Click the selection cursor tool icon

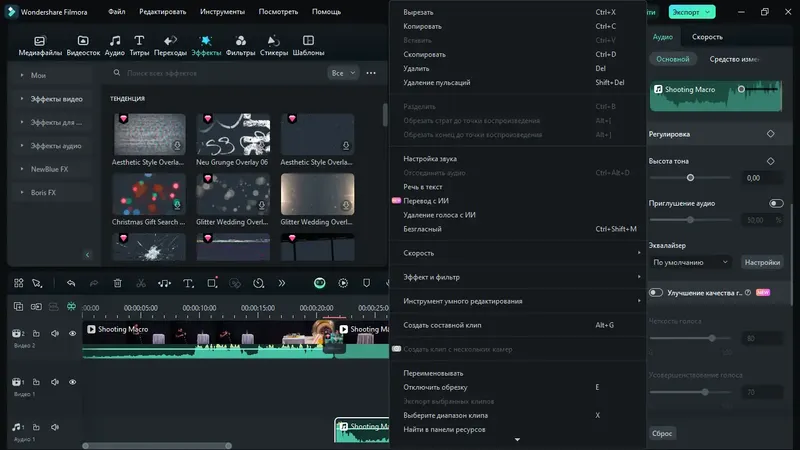(x=37, y=283)
